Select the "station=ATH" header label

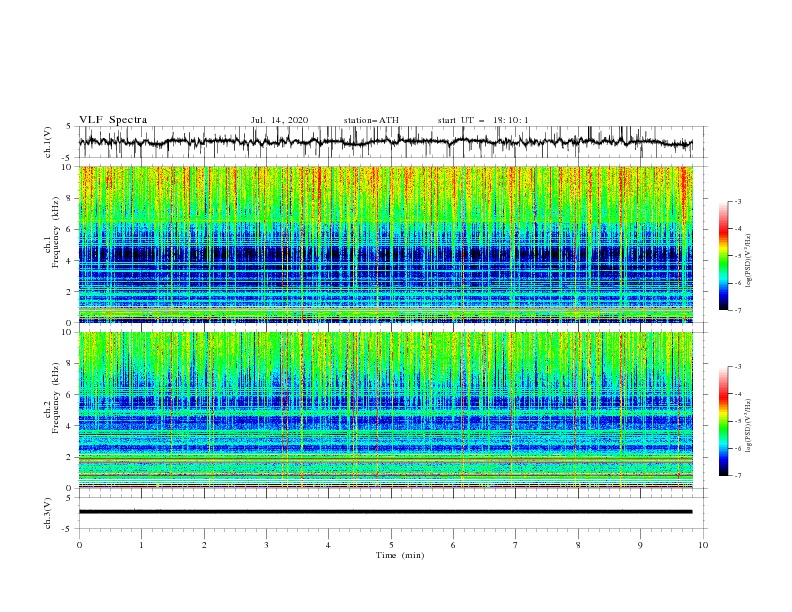click(x=371, y=120)
